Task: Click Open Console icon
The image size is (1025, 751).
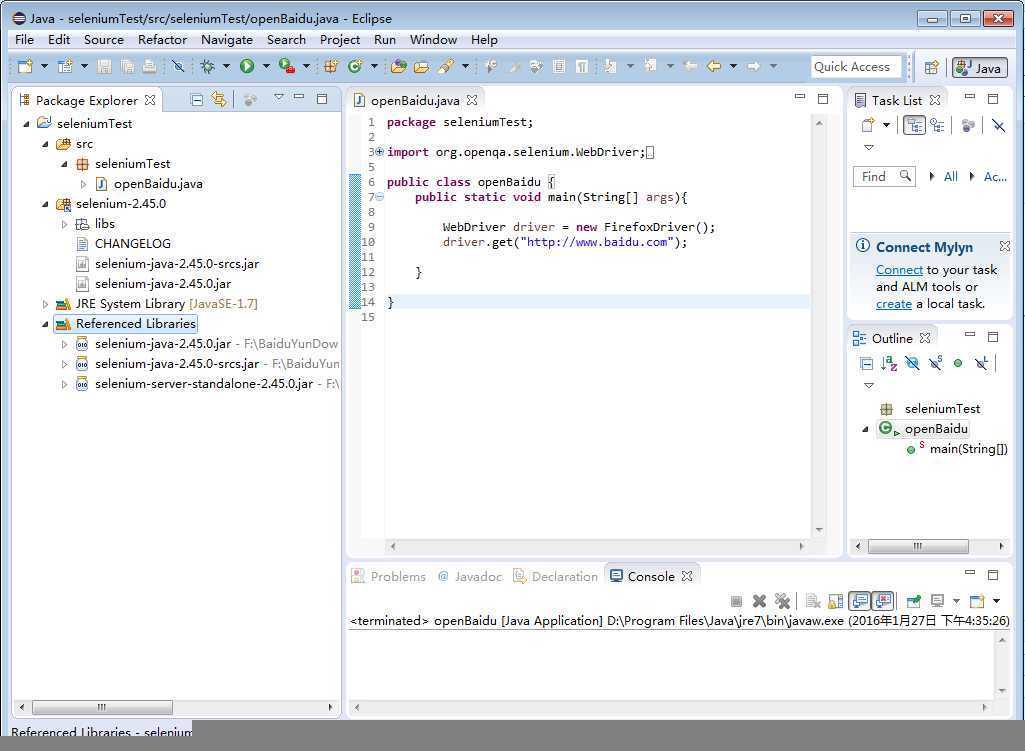Action: click(x=977, y=601)
